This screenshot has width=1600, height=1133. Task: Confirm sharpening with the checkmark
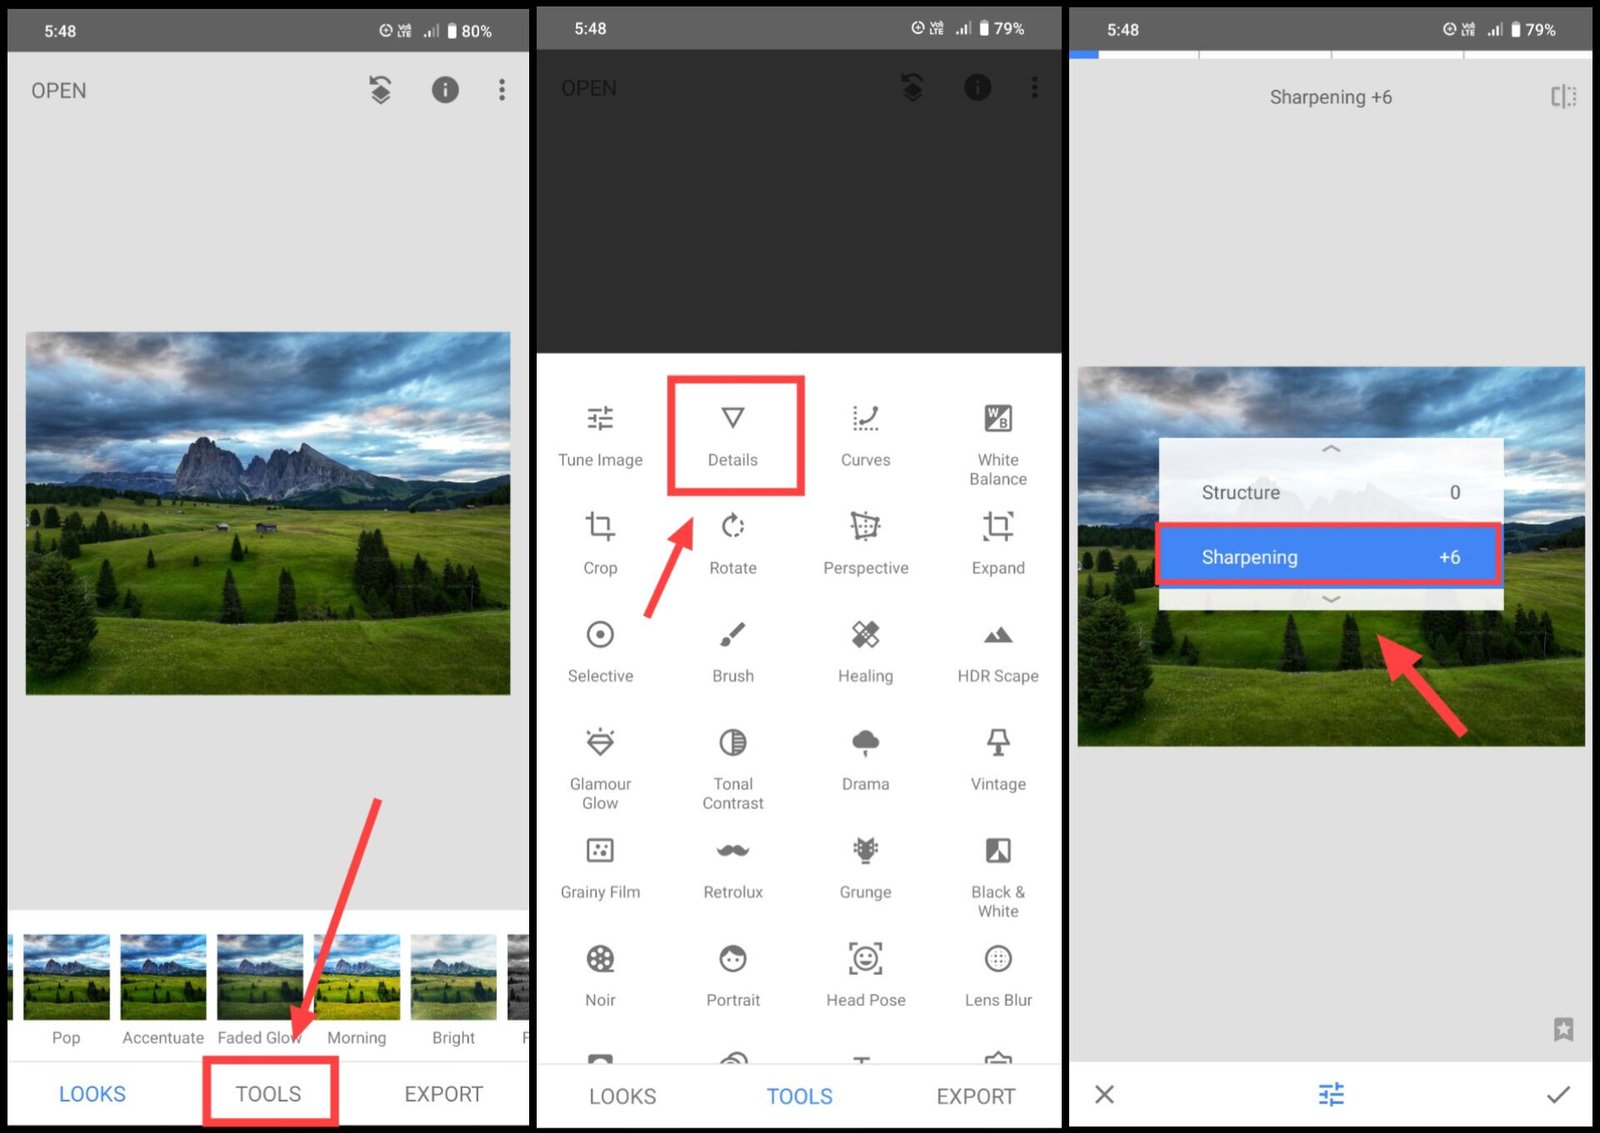[x=1558, y=1094]
